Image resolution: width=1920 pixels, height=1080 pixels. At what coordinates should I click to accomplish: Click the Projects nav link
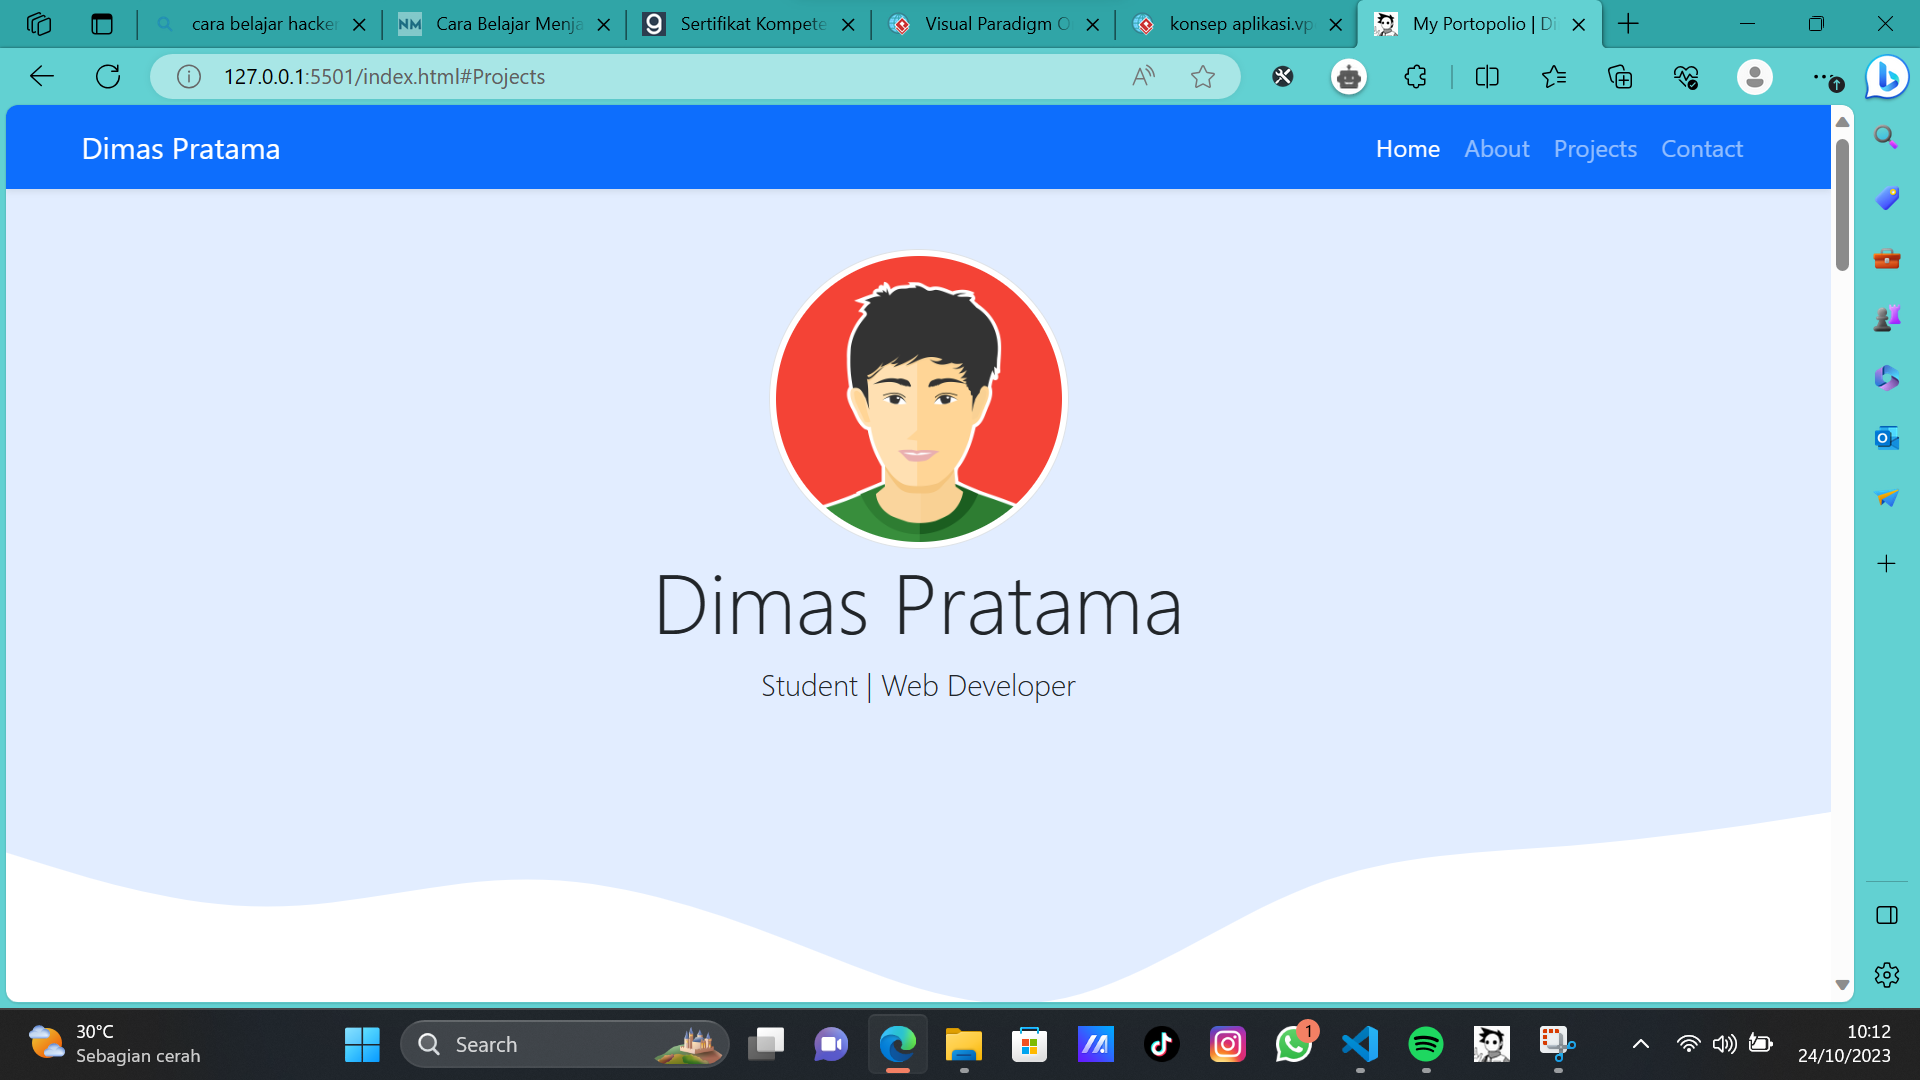(1595, 149)
